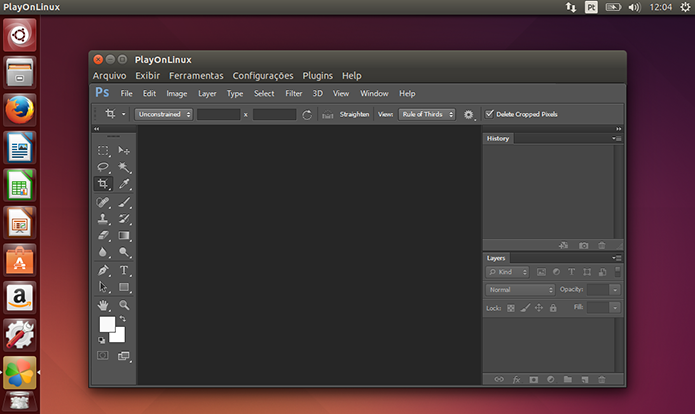Toggle Quick Mask mode
695x414 pixels.
tap(103, 355)
